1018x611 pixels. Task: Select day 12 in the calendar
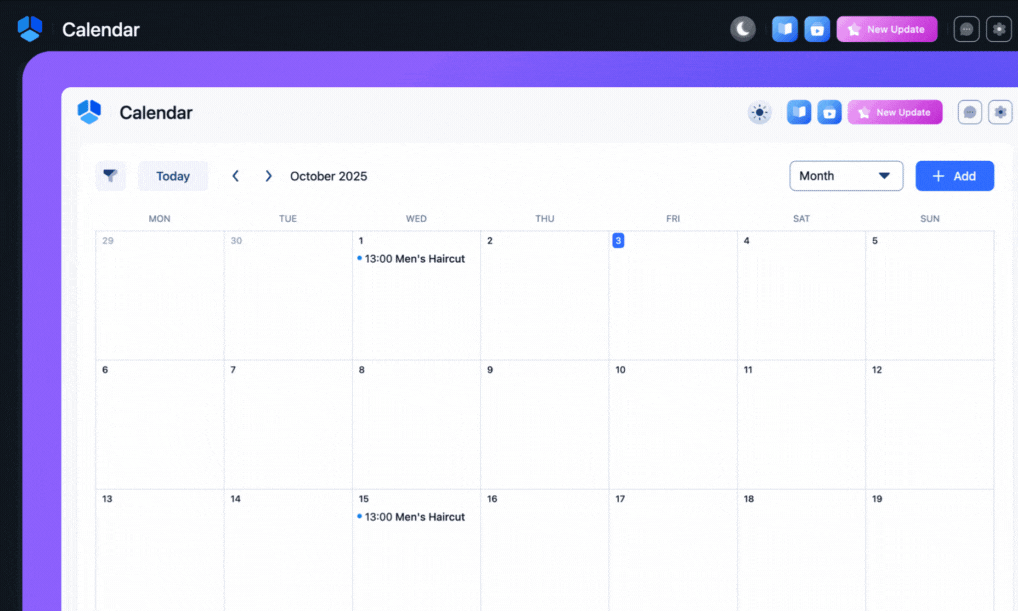click(930, 425)
